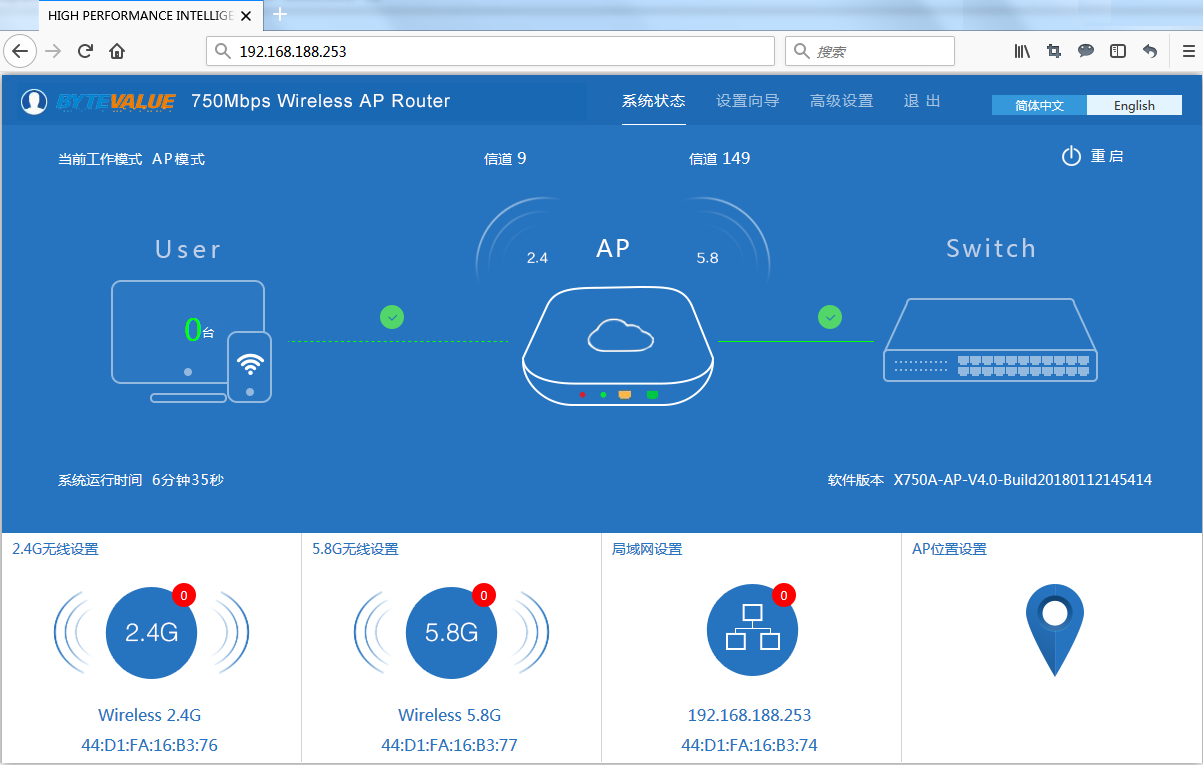The height and width of the screenshot is (765, 1203).
Task: Click the User devices monitor icon
Action: 188,333
